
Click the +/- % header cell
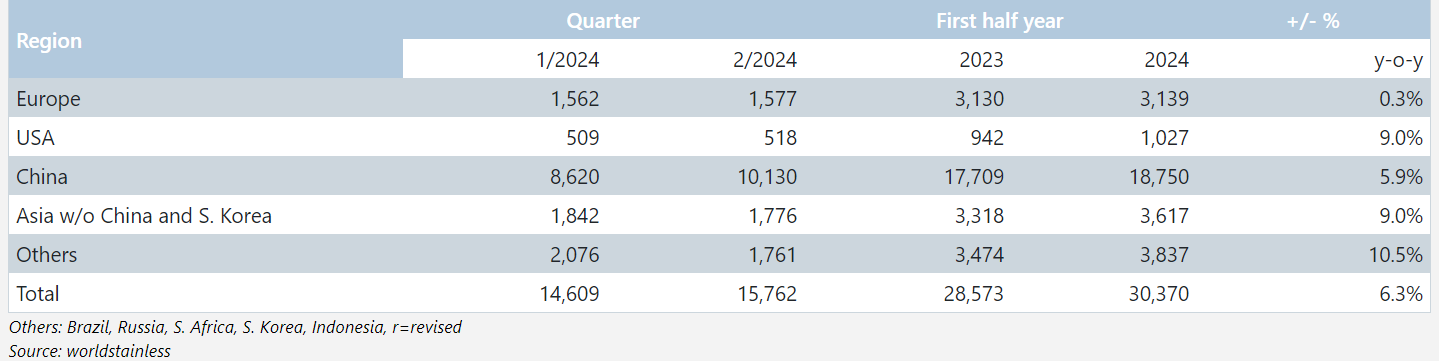coord(1313,20)
